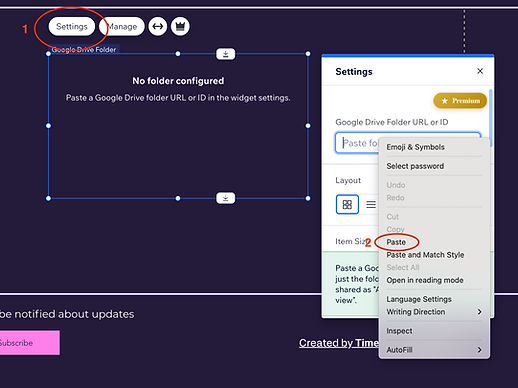Open the 'Created by Time' link

click(339, 343)
